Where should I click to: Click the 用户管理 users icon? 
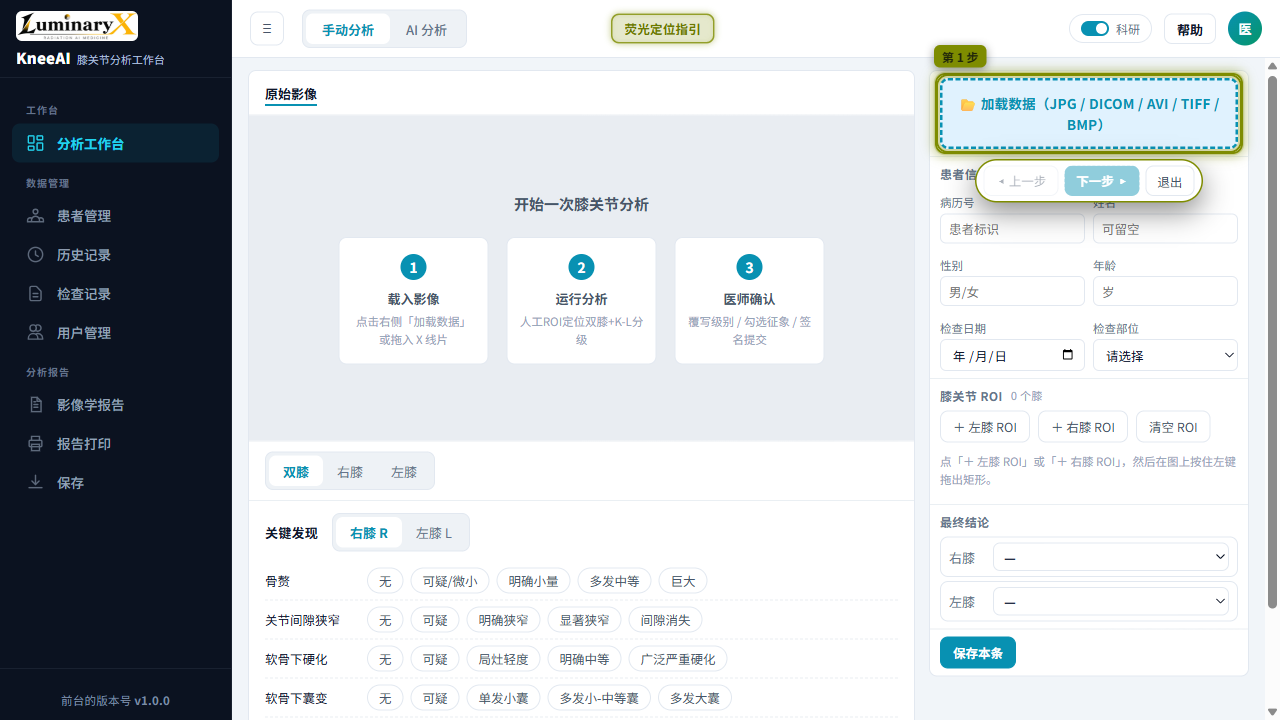click(x=36, y=333)
